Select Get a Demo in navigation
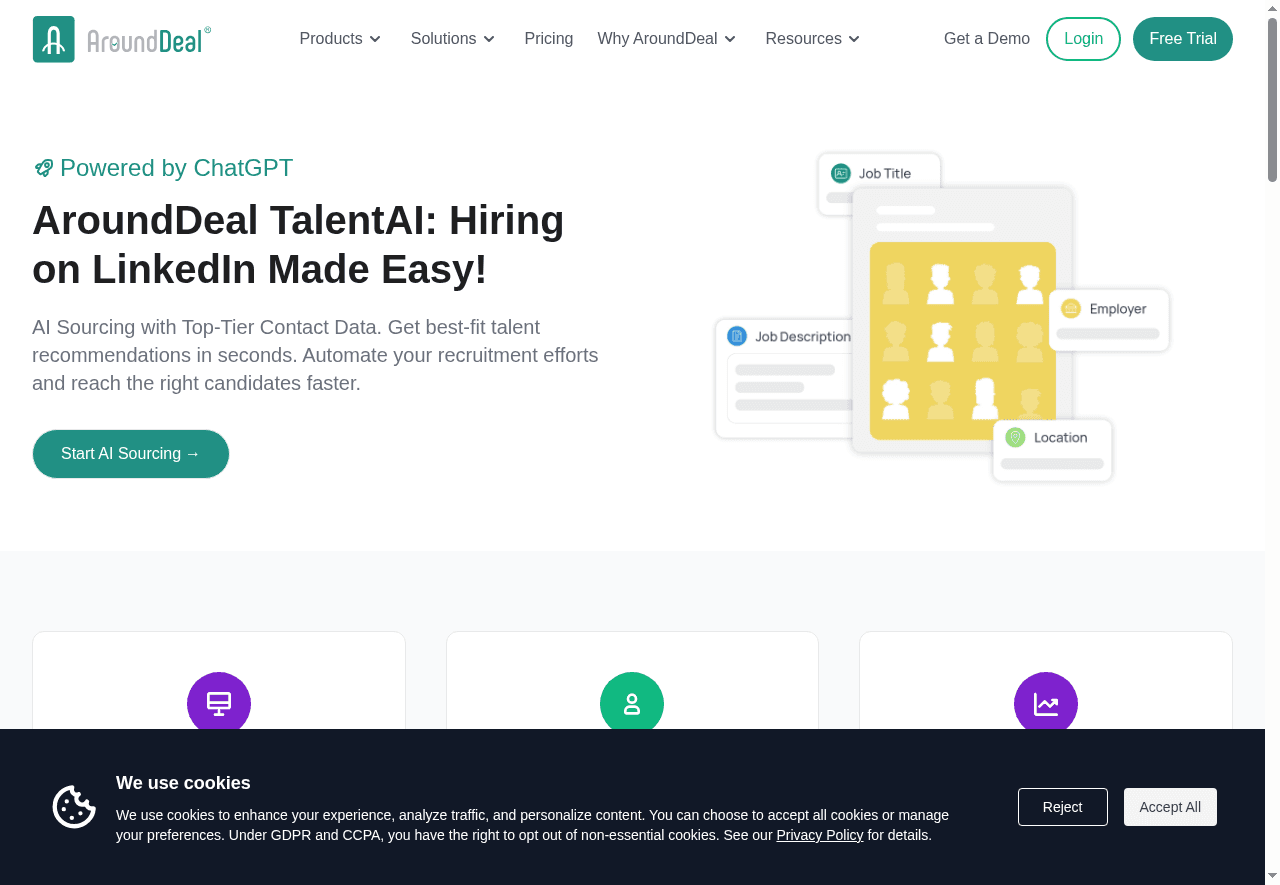1280x885 pixels. pos(986,39)
